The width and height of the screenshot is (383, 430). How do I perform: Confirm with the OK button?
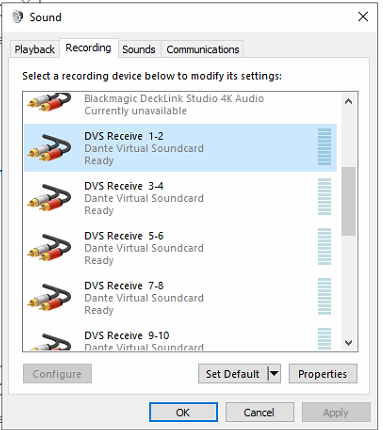183,412
